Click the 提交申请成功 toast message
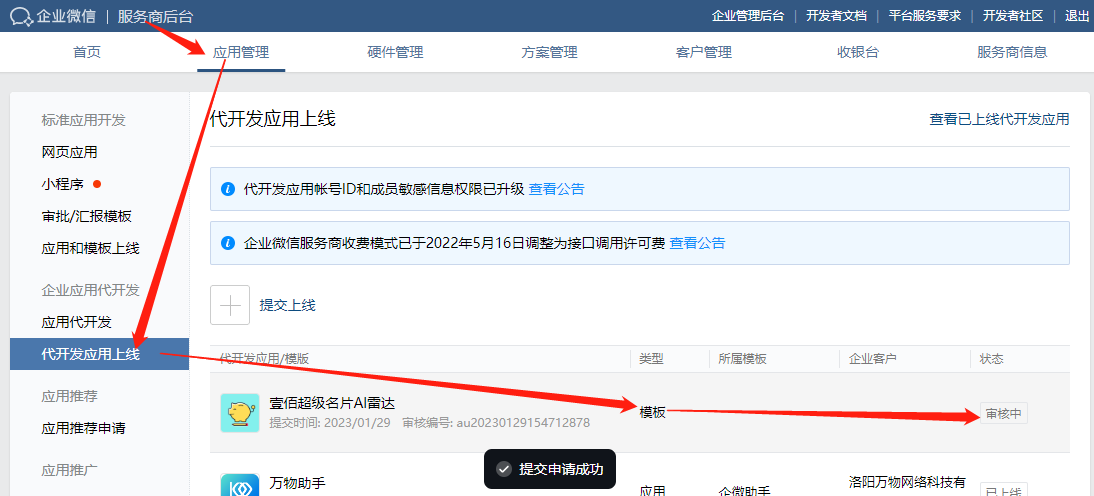The height and width of the screenshot is (496, 1094). point(549,469)
